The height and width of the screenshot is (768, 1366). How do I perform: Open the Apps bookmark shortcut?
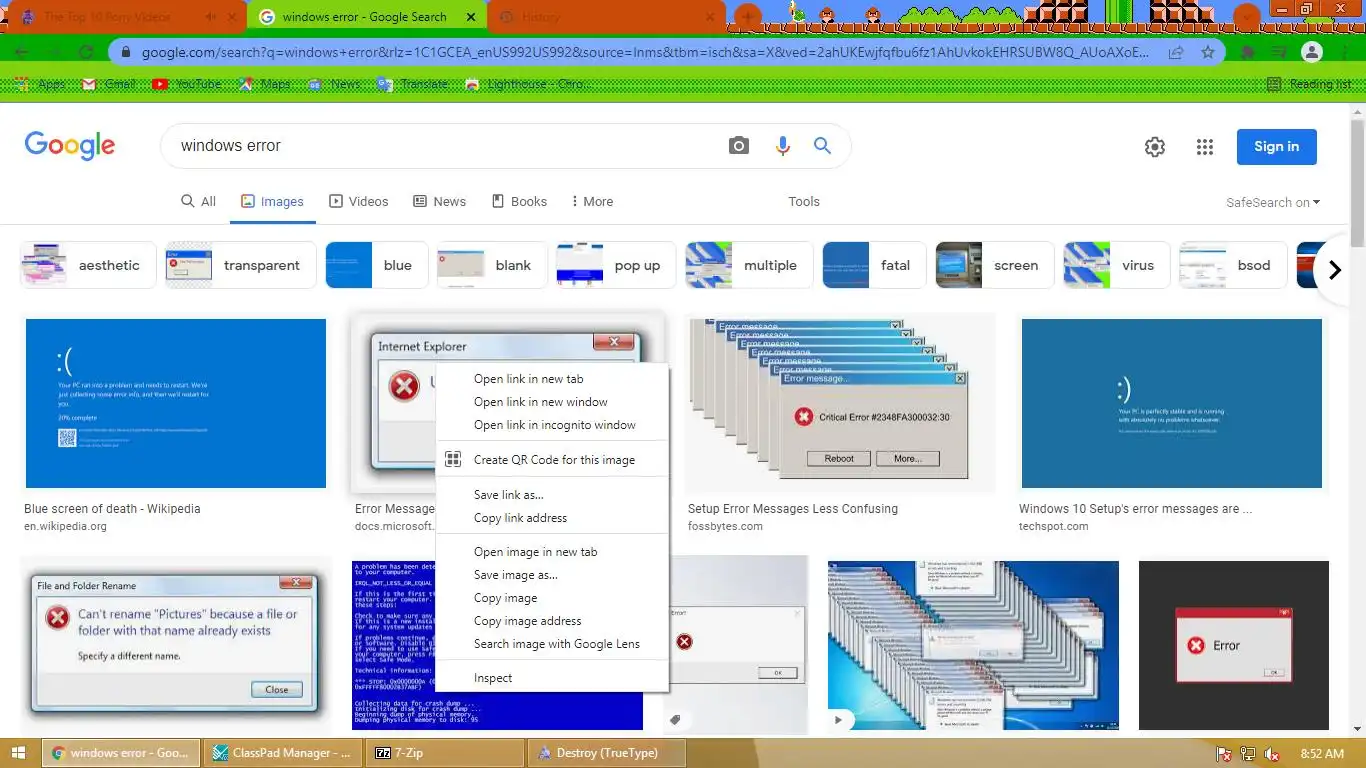(42, 84)
